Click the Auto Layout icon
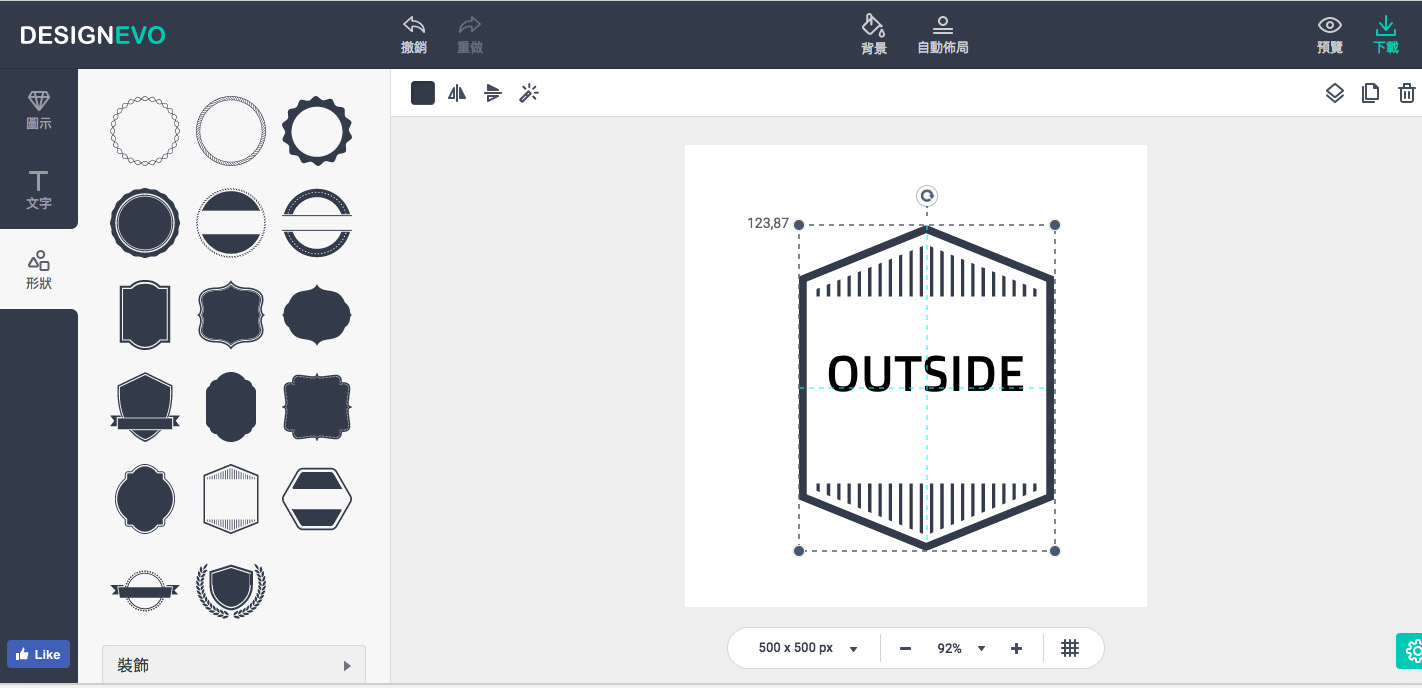 [942, 26]
